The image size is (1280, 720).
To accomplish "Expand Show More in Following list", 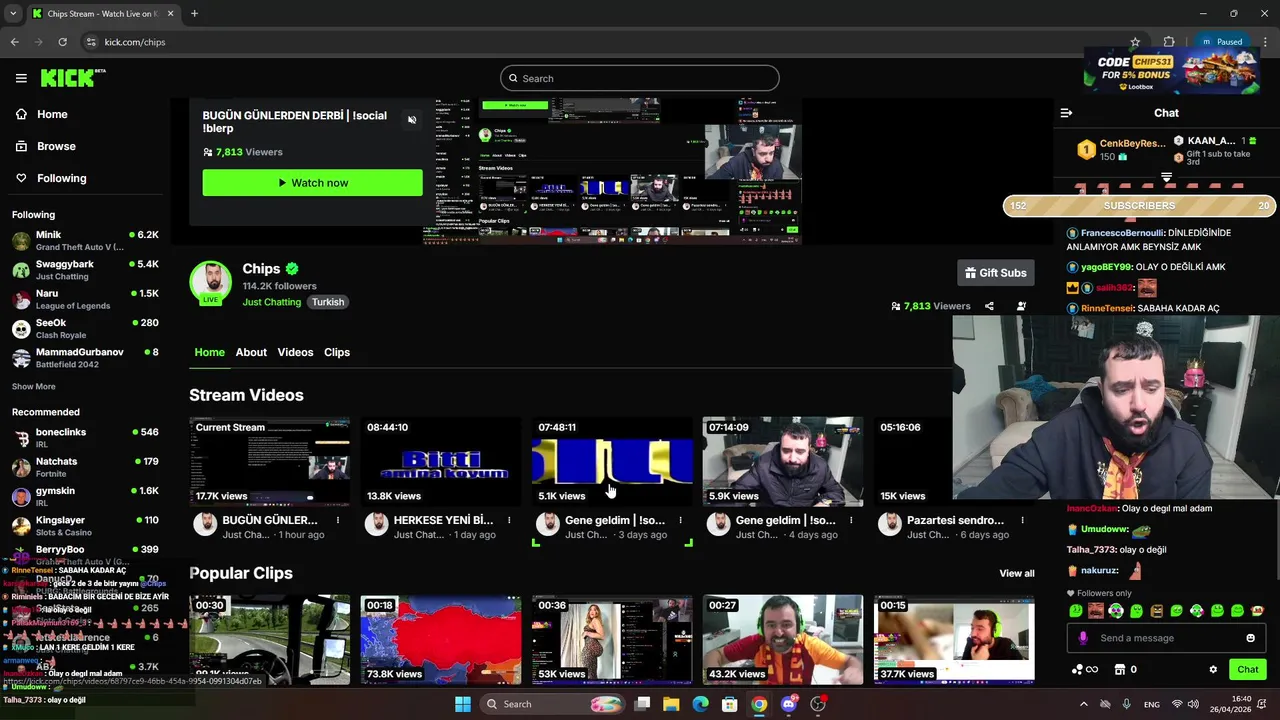I will (x=34, y=386).
